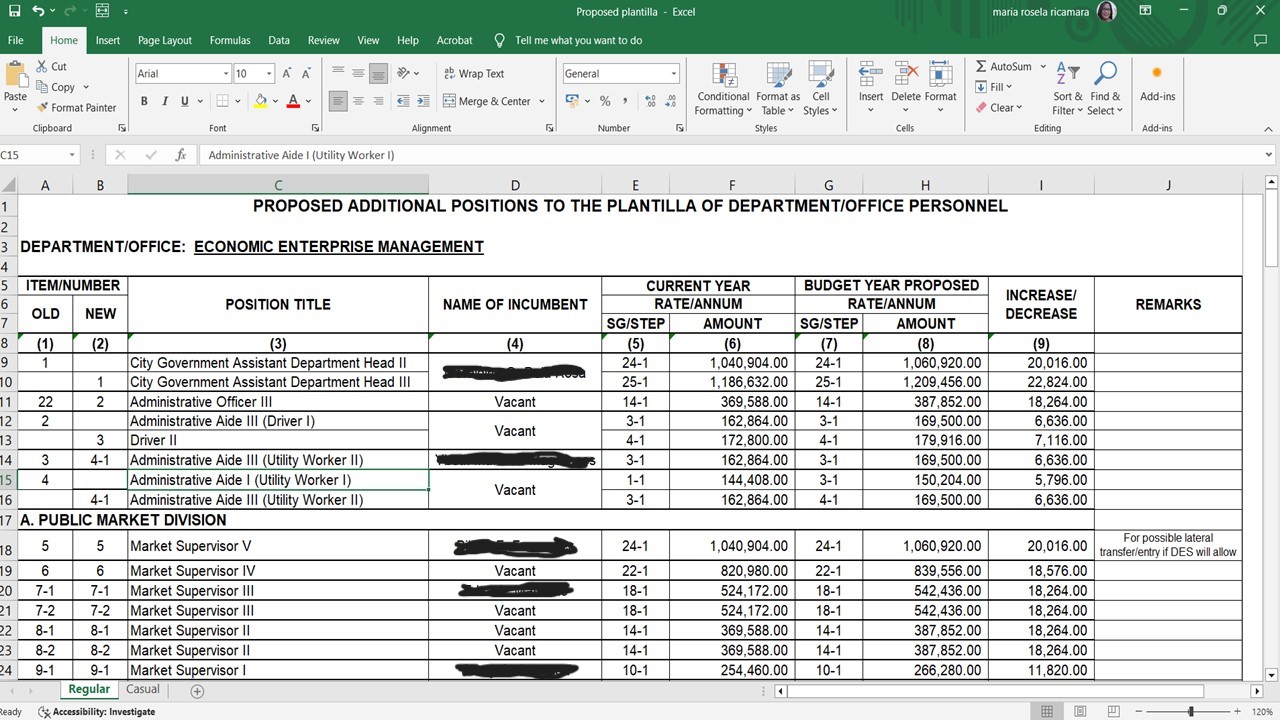Screen dimensions: 1280x720
Task: Apply cell borders with the Borders icon
Action: coord(222,101)
